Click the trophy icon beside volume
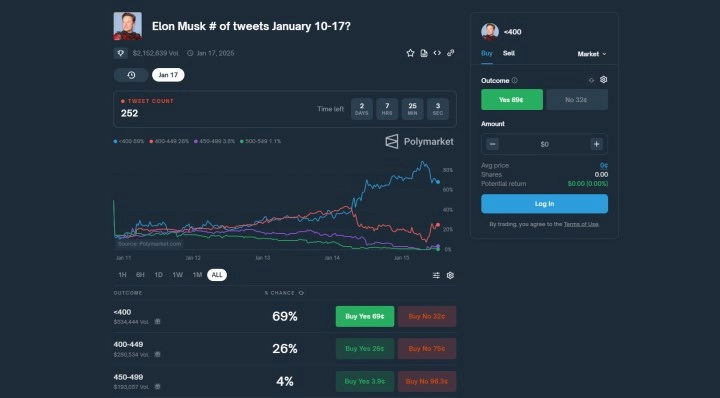 click(121, 53)
